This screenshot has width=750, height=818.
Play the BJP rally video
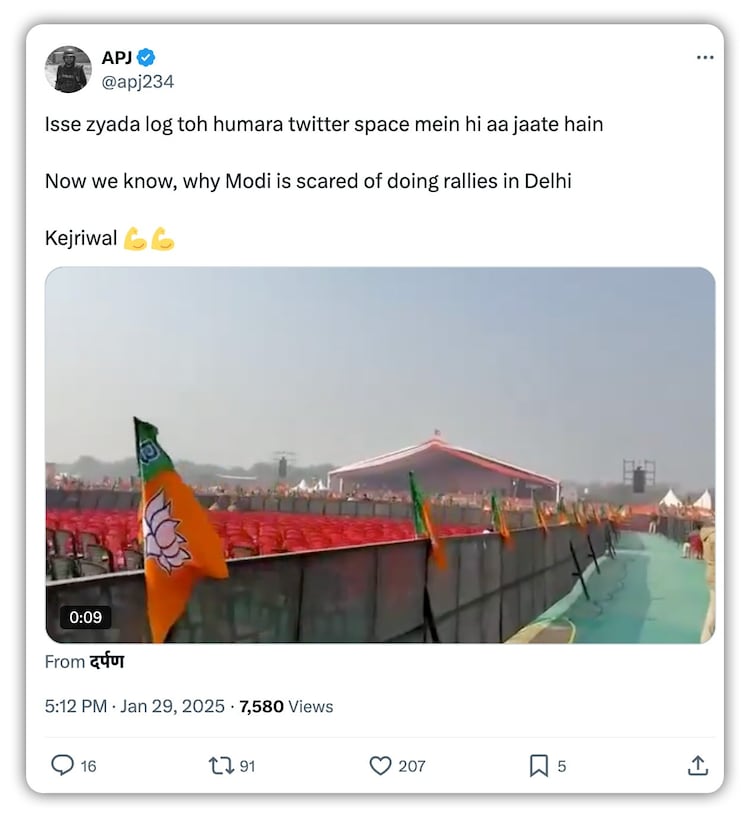tap(380, 455)
